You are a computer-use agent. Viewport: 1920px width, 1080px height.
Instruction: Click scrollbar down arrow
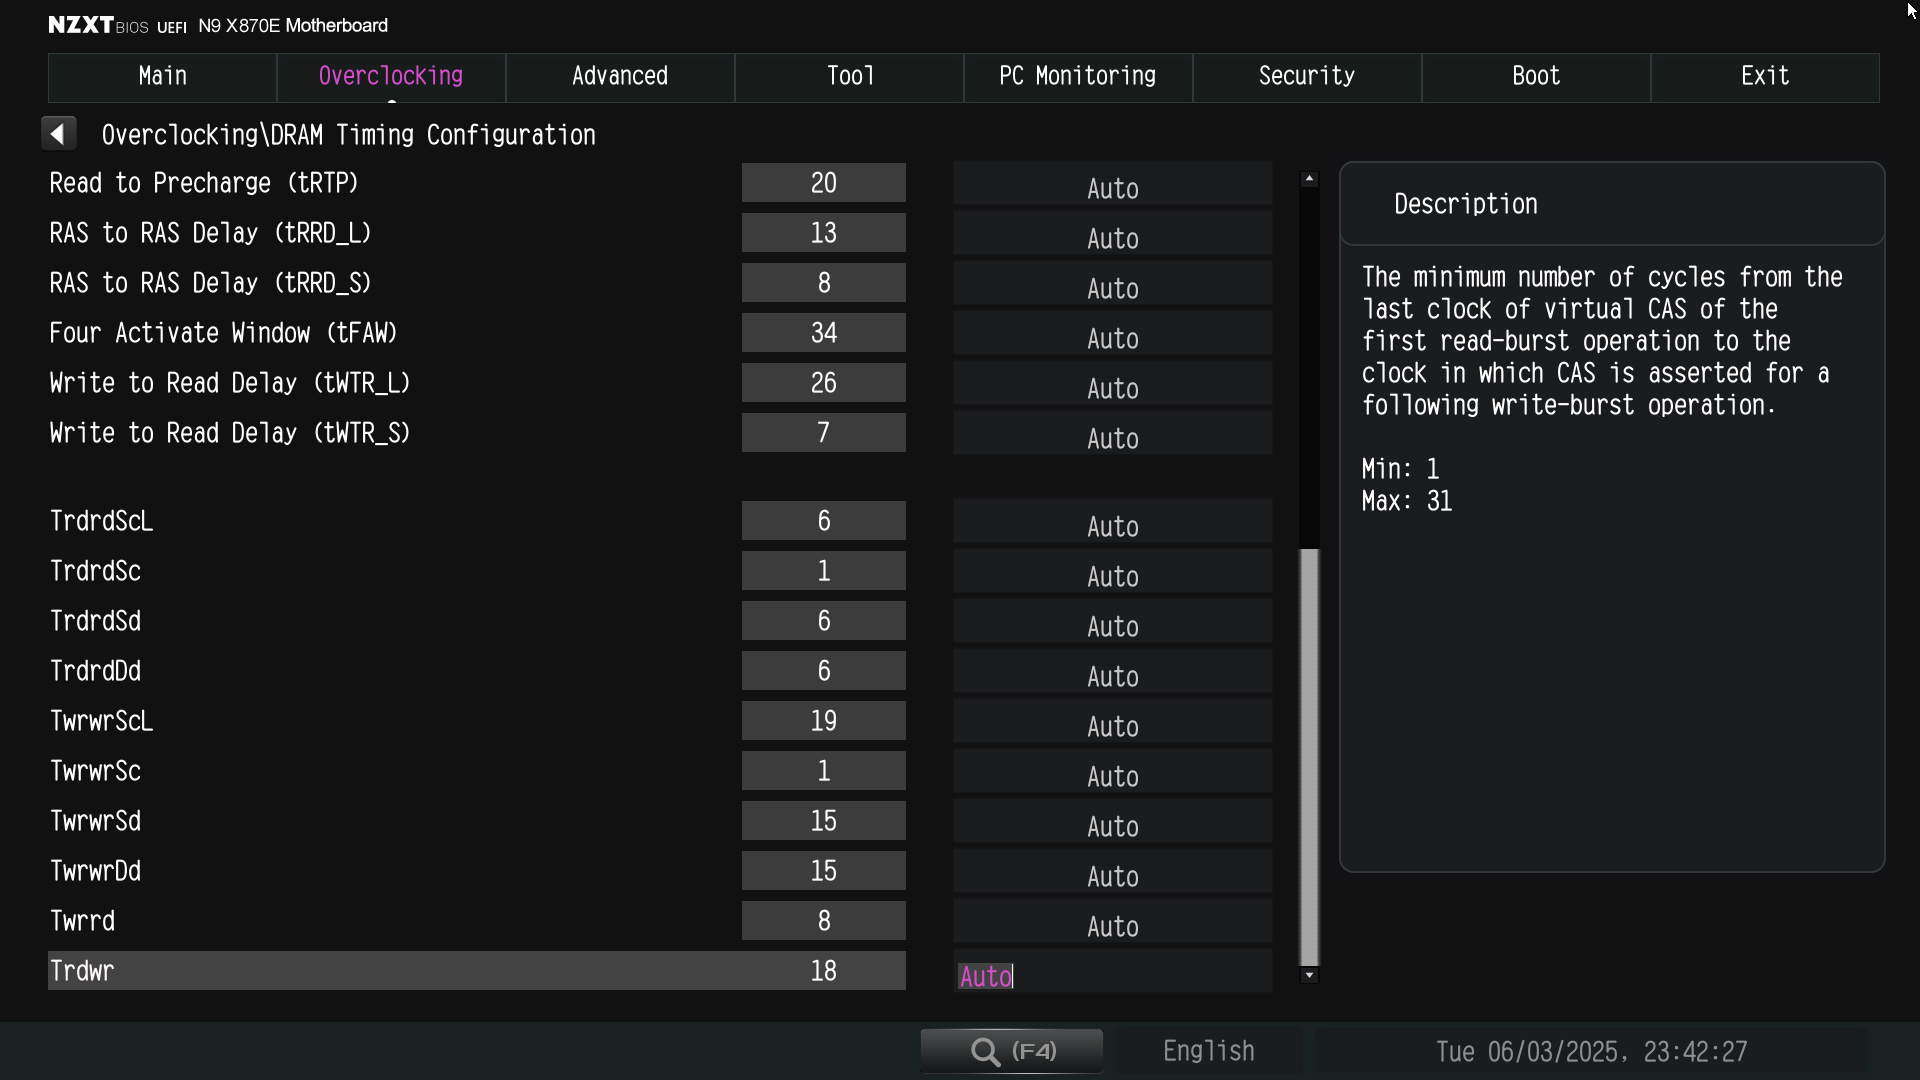(x=1309, y=975)
